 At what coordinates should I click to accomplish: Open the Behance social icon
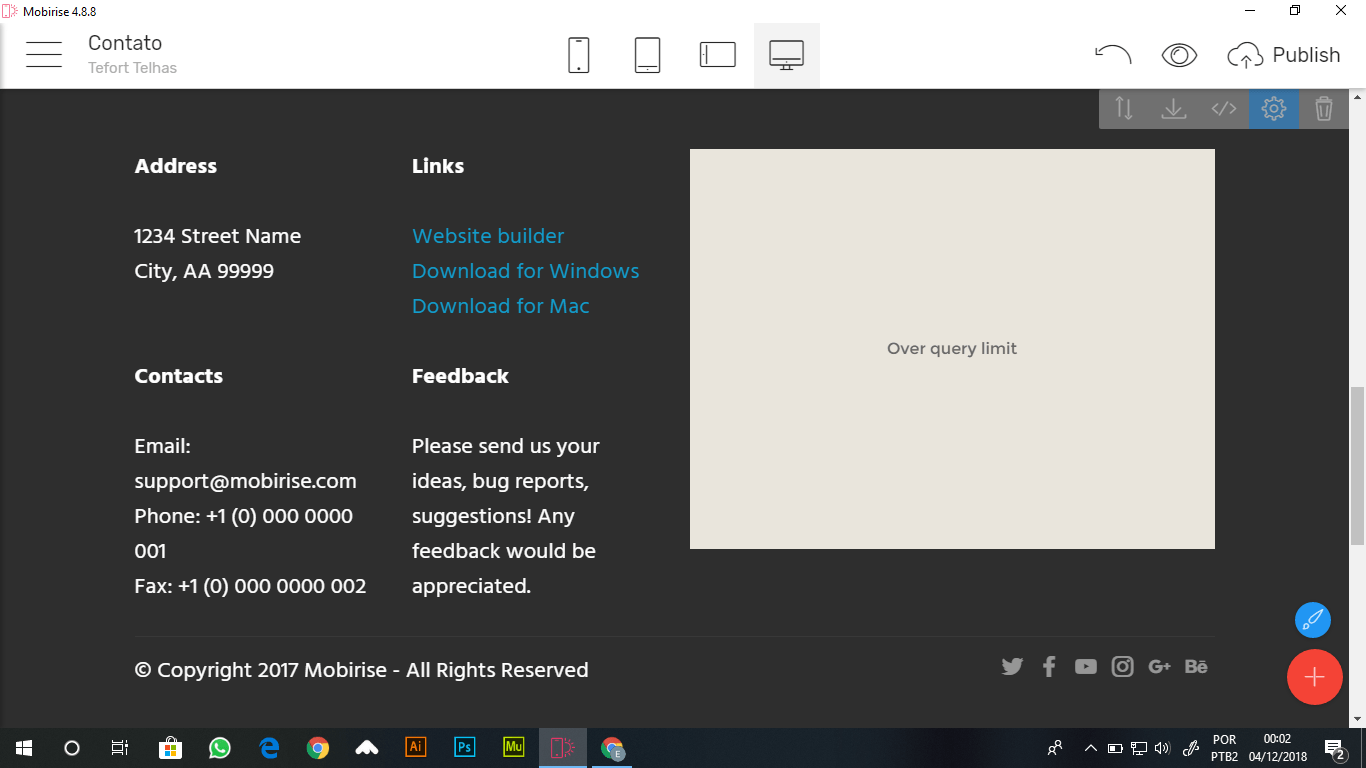(1196, 667)
